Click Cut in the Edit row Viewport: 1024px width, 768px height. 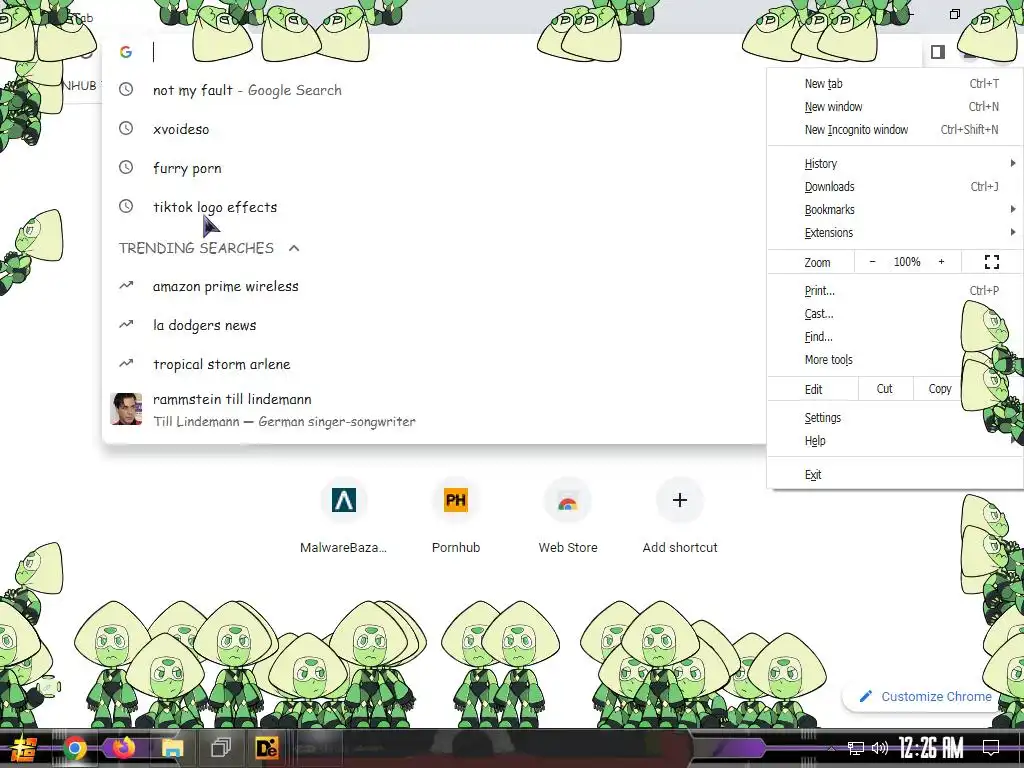(x=884, y=389)
